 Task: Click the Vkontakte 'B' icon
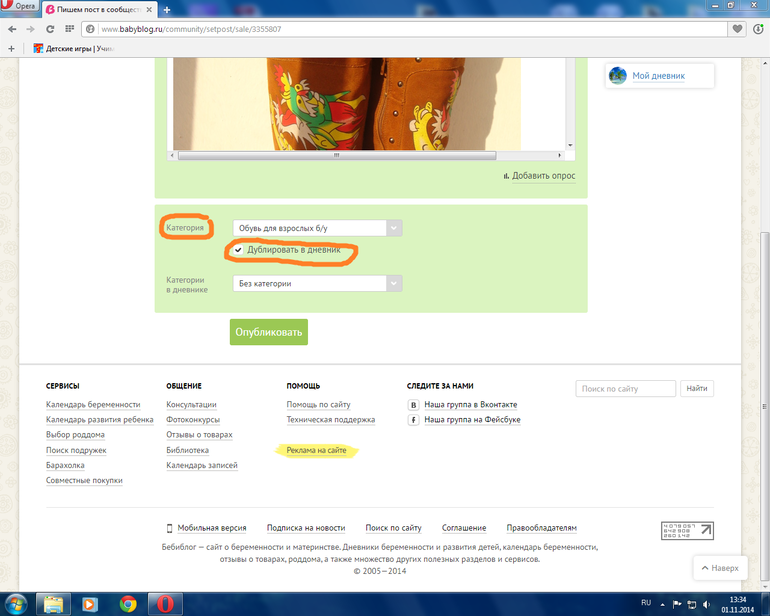point(413,405)
